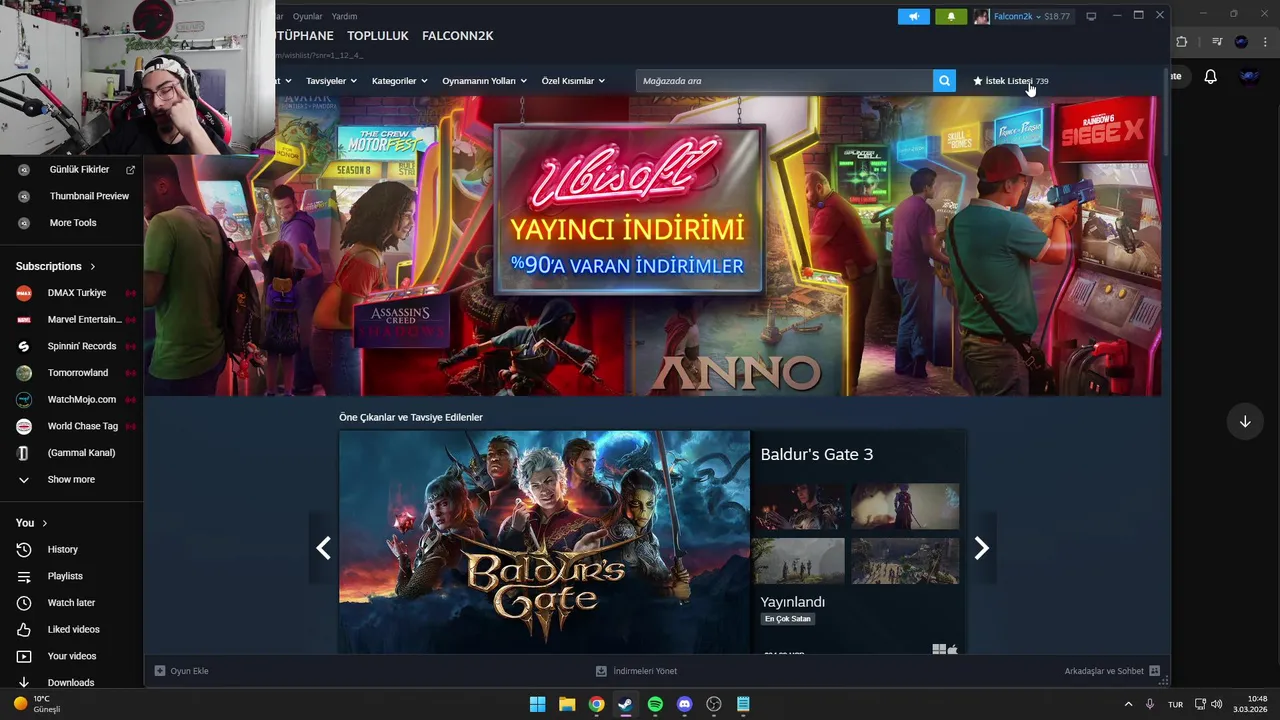Click the YouTube notifications bell icon
Image resolution: width=1280 pixels, height=720 pixels.
tap(1210, 76)
